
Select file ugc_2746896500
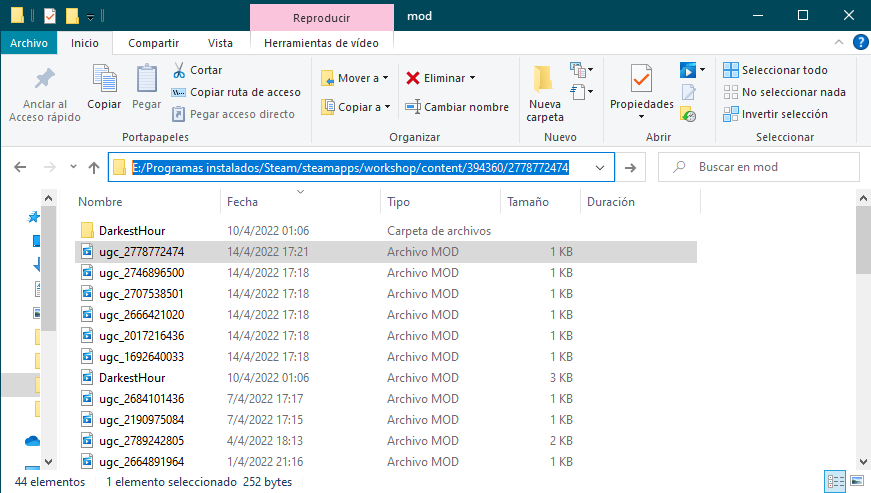pyautogui.click(x=386, y=273)
